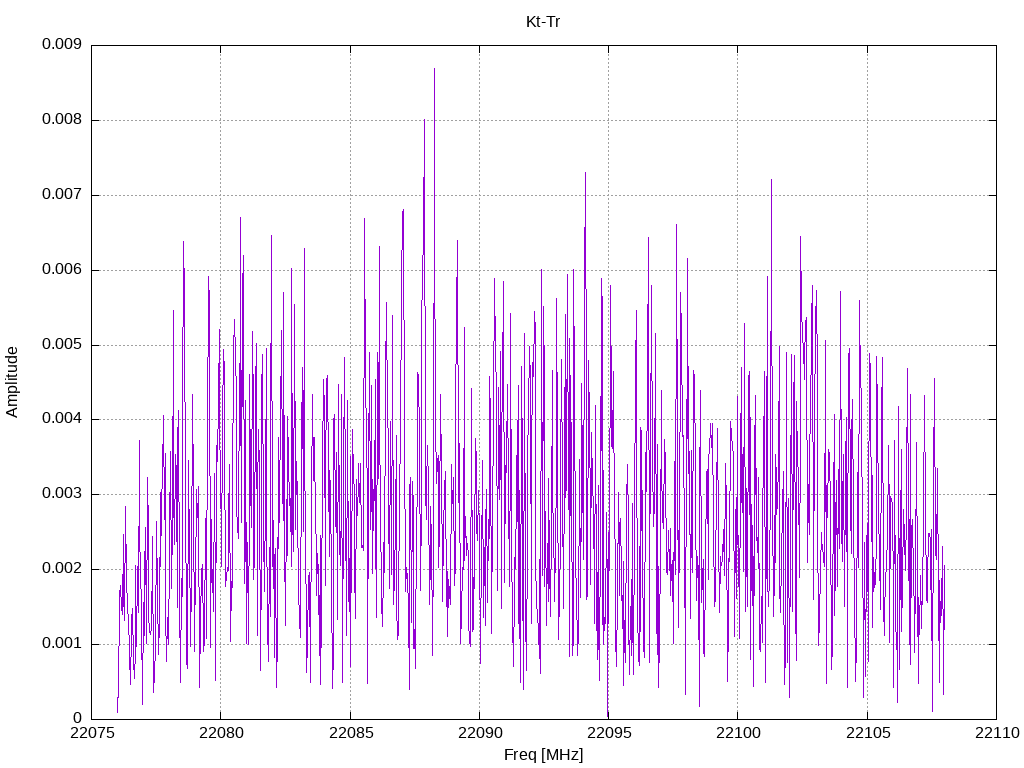Click the y-axis value 0.009
Image resolution: width=1024 pixels, height=768 pixels.
click(x=62, y=44)
